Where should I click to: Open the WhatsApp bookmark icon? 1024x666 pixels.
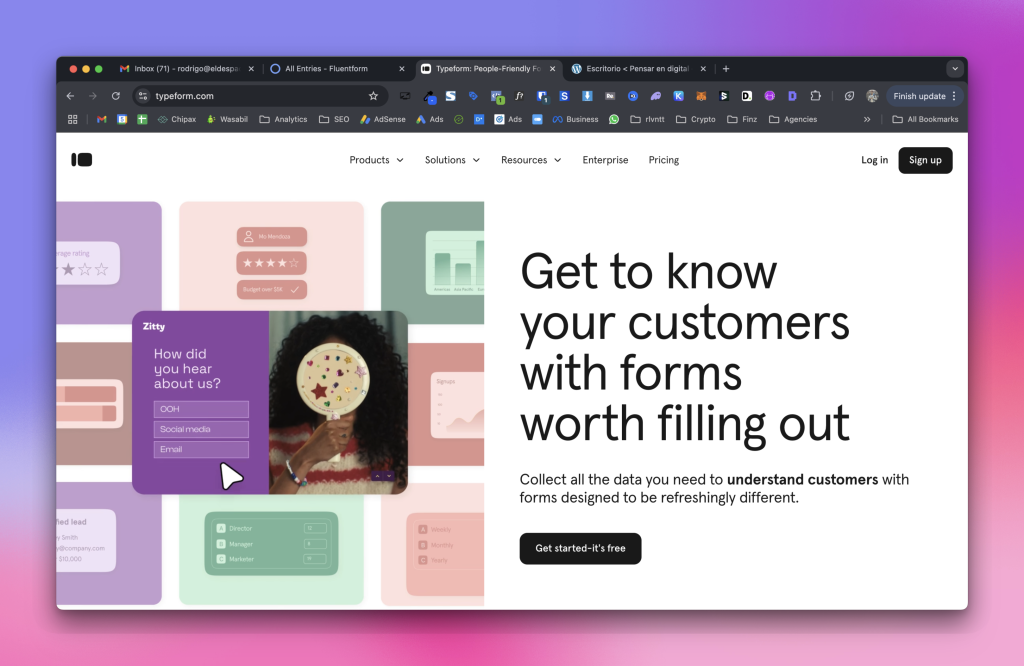(613, 119)
